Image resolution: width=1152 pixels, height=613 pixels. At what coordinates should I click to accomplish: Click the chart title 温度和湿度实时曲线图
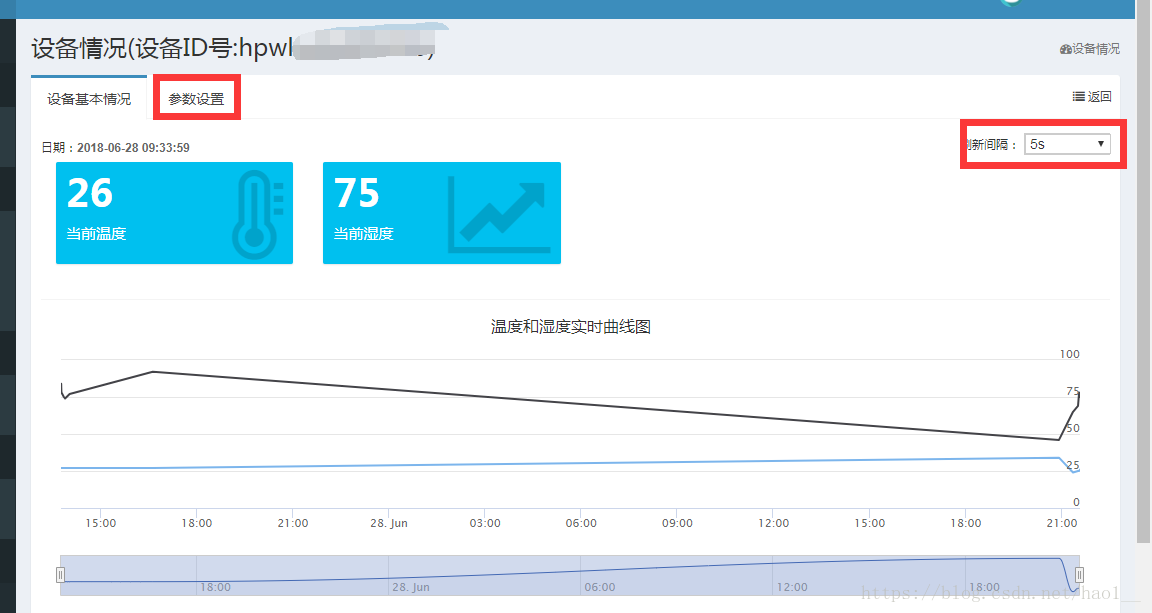pyautogui.click(x=571, y=326)
